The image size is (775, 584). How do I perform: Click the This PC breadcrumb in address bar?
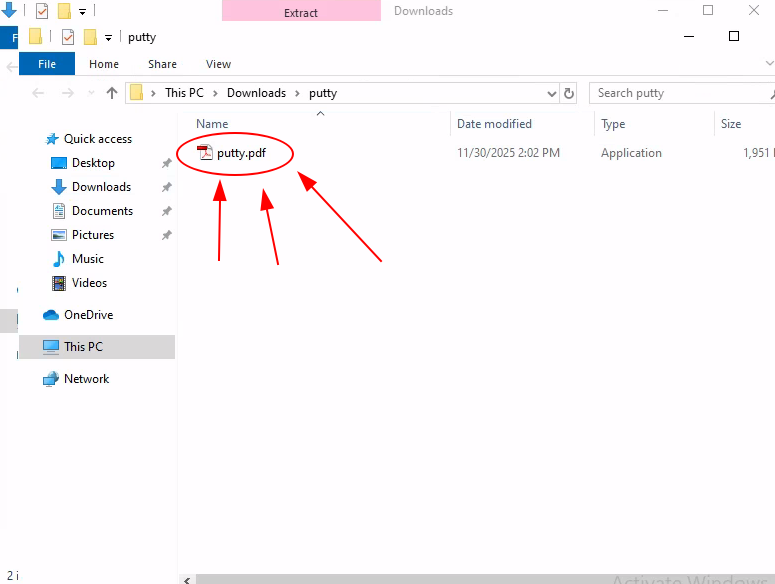pyautogui.click(x=183, y=93)
